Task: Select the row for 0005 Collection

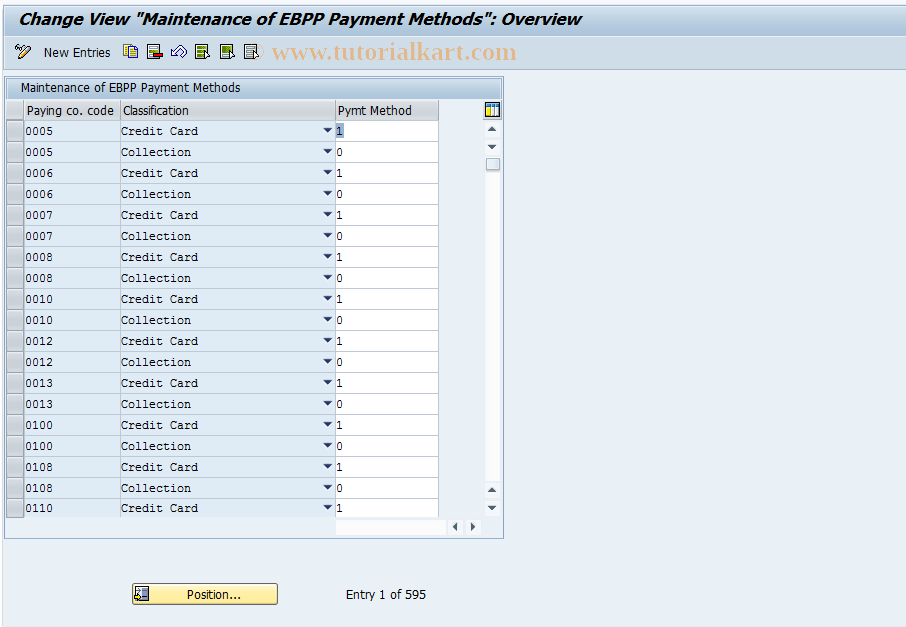Action: coord(15,152)
